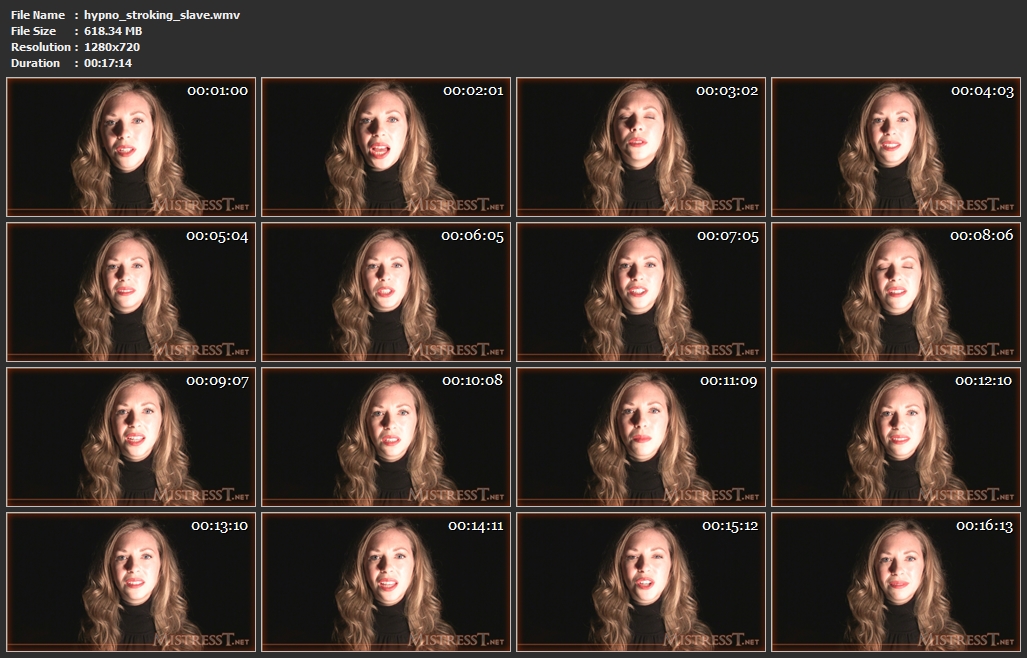Open the thumbnail marked 00:03:02
Screen dimensions: 1027x658
tap(641, 147)
